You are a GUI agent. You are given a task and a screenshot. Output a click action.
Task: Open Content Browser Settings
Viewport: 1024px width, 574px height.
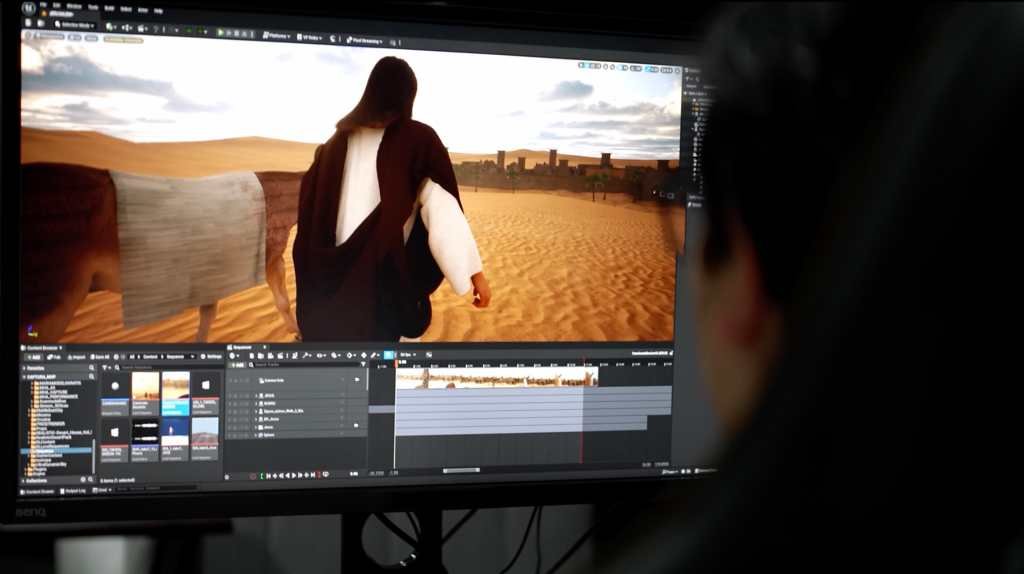coord(211,356)
